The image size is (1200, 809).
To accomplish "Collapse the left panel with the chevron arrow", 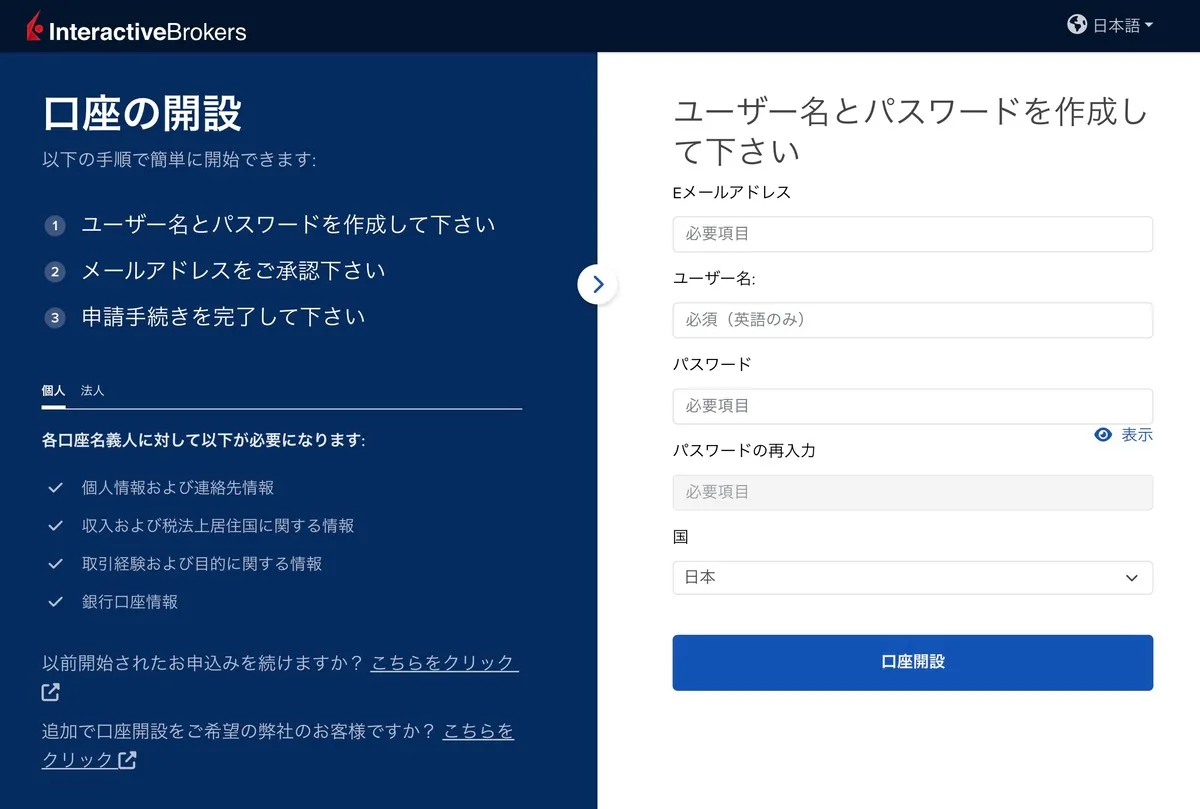I will pyautogui.click(x=598, y=285).
